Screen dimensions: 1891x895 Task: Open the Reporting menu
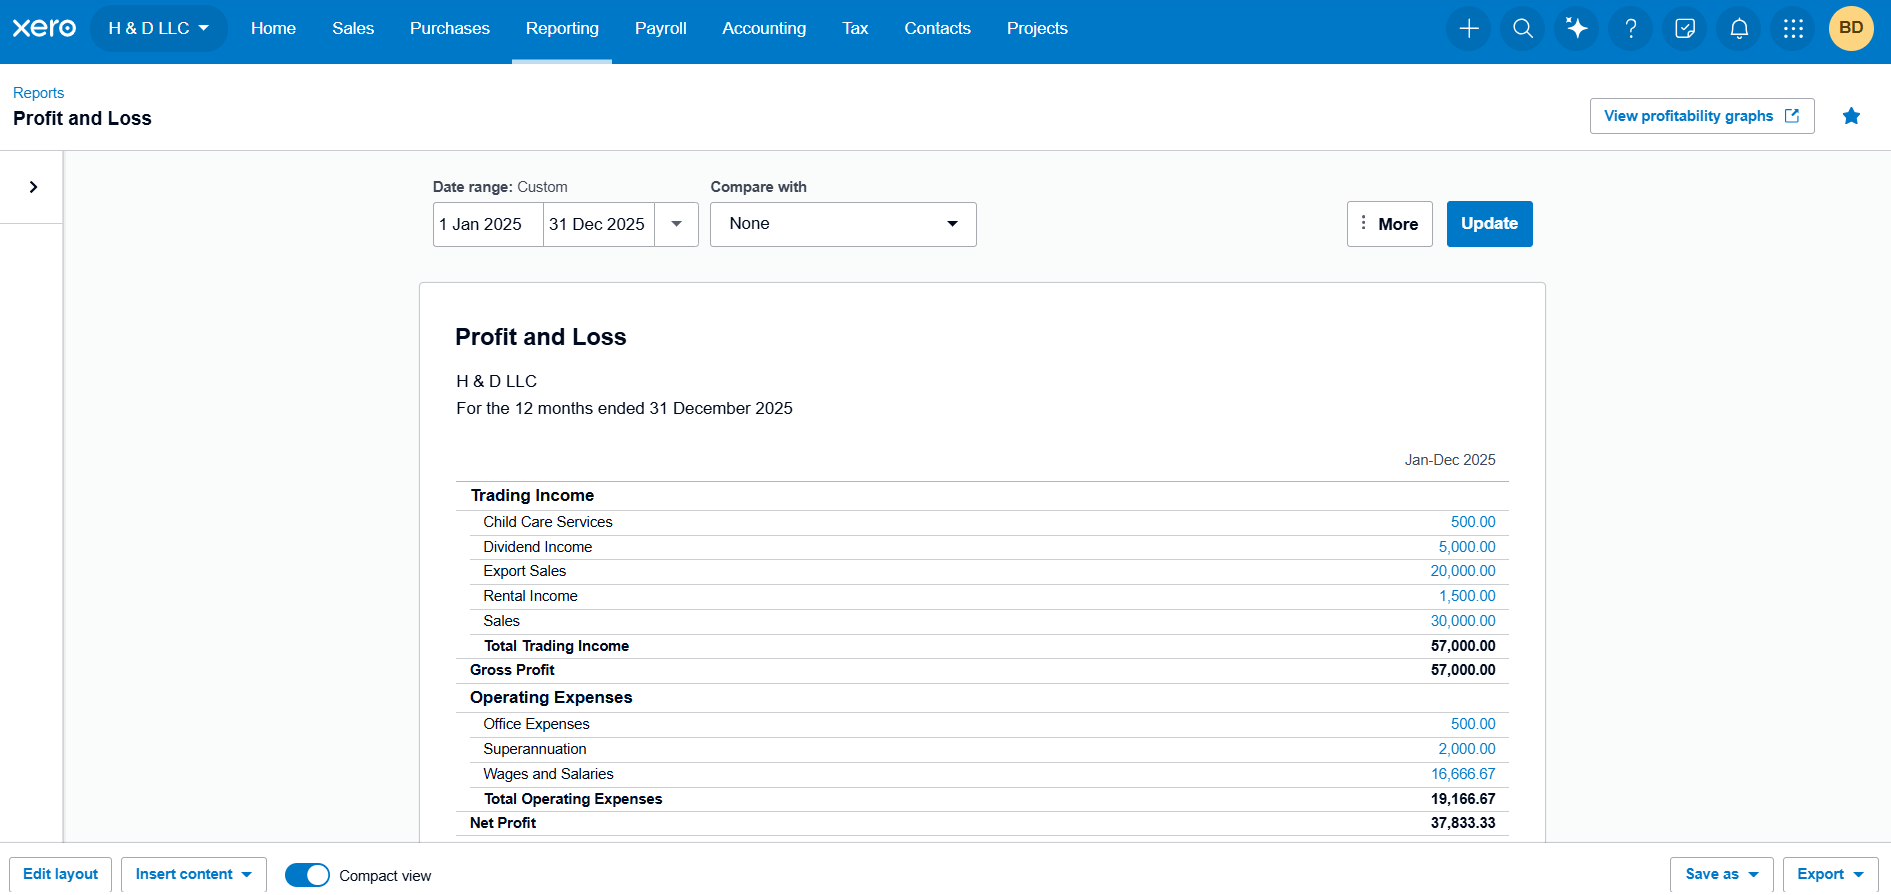point(562,28)
